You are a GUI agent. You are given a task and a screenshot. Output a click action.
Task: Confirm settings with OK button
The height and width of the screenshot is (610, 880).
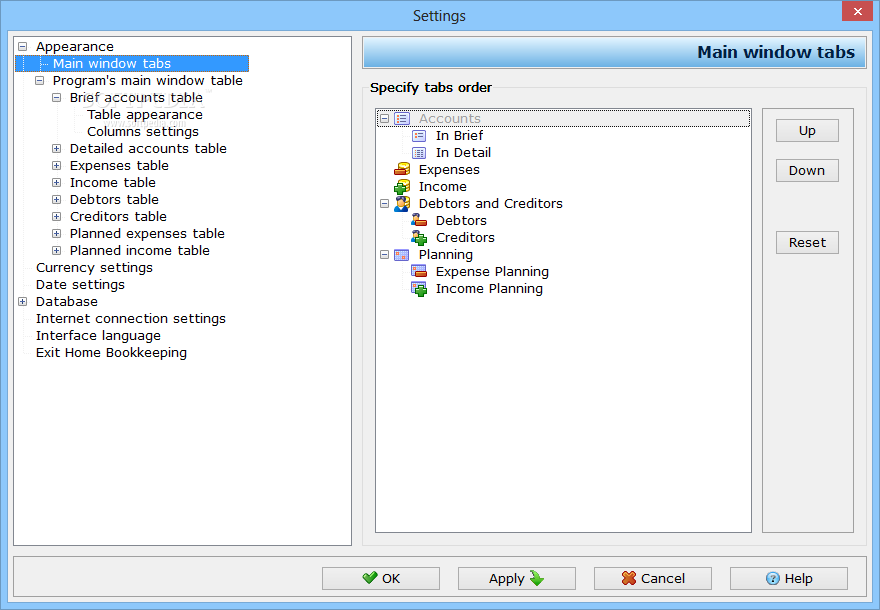pyautogui.click(x=381, y=579)
